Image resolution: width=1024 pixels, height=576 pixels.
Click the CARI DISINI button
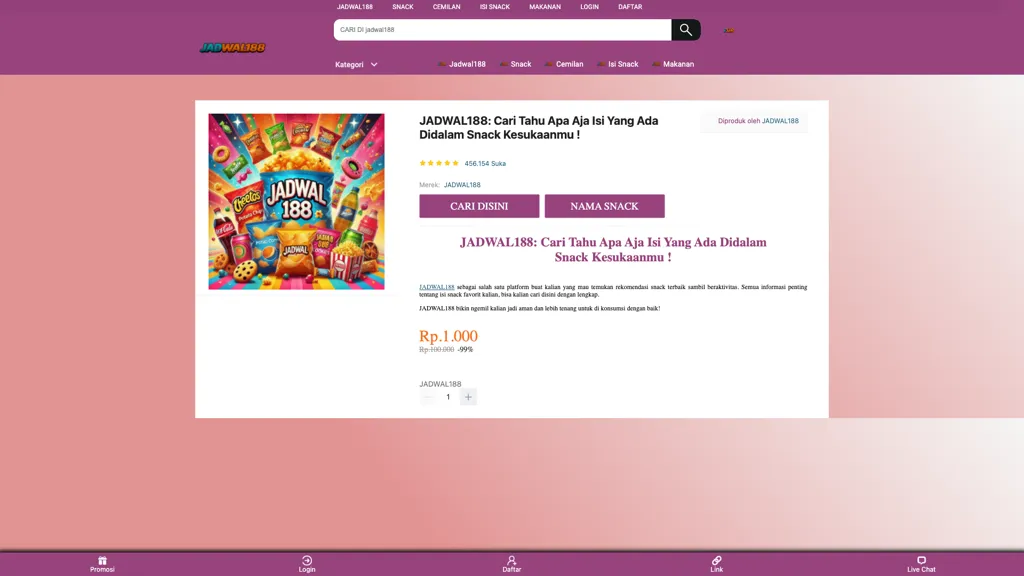click(479, 206)
